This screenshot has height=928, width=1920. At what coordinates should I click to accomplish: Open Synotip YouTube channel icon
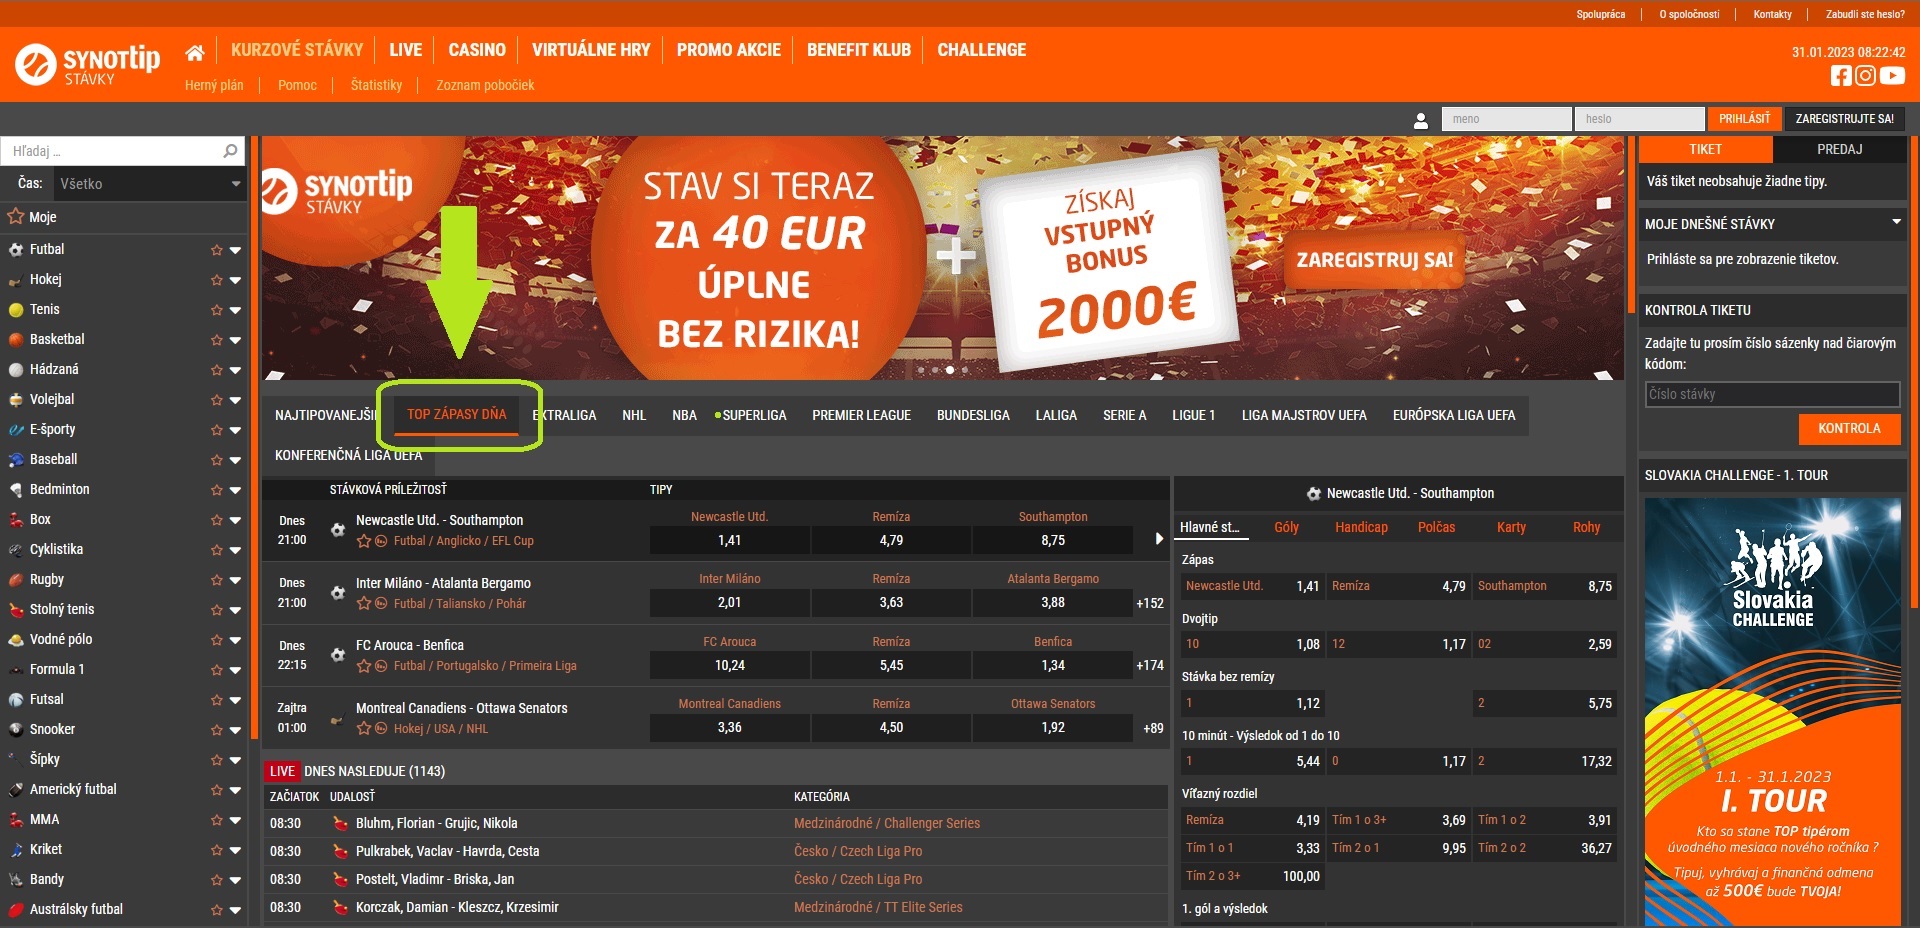1892,75
